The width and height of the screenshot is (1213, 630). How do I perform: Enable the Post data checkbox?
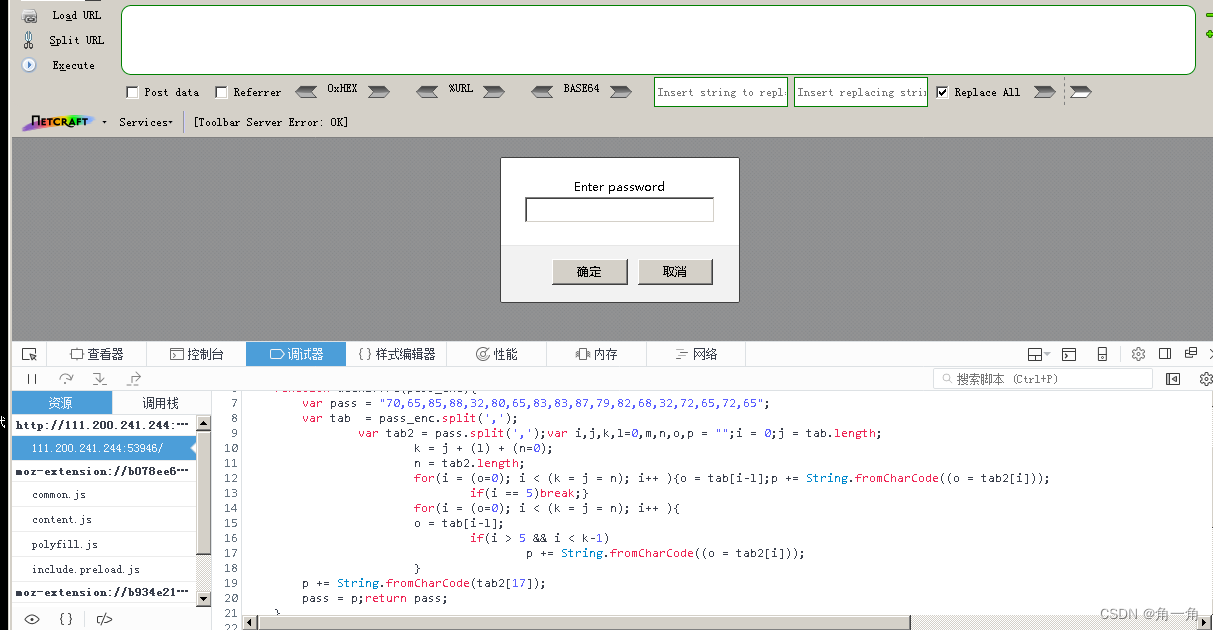pos(132,92)
